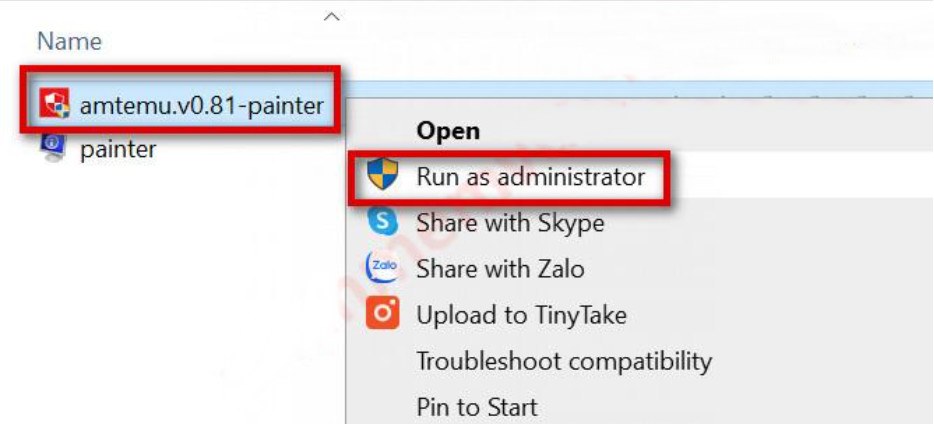Click blank column header space right of Name

(x=600, y=41)
